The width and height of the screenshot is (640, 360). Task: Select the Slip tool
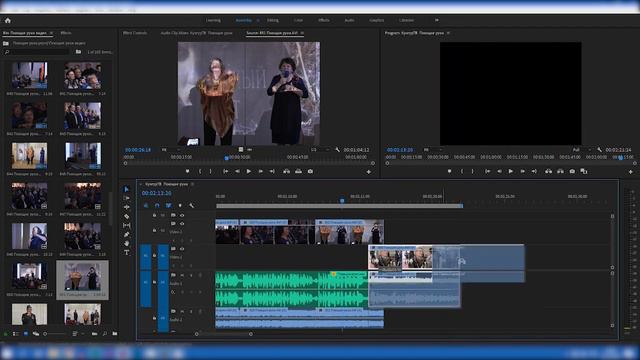pyautogui.click(x=127, y=225)
